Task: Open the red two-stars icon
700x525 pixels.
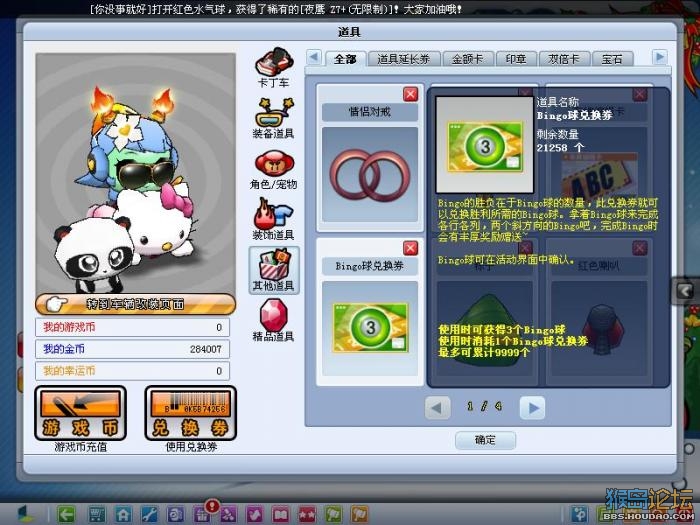Action: (307, 514)
